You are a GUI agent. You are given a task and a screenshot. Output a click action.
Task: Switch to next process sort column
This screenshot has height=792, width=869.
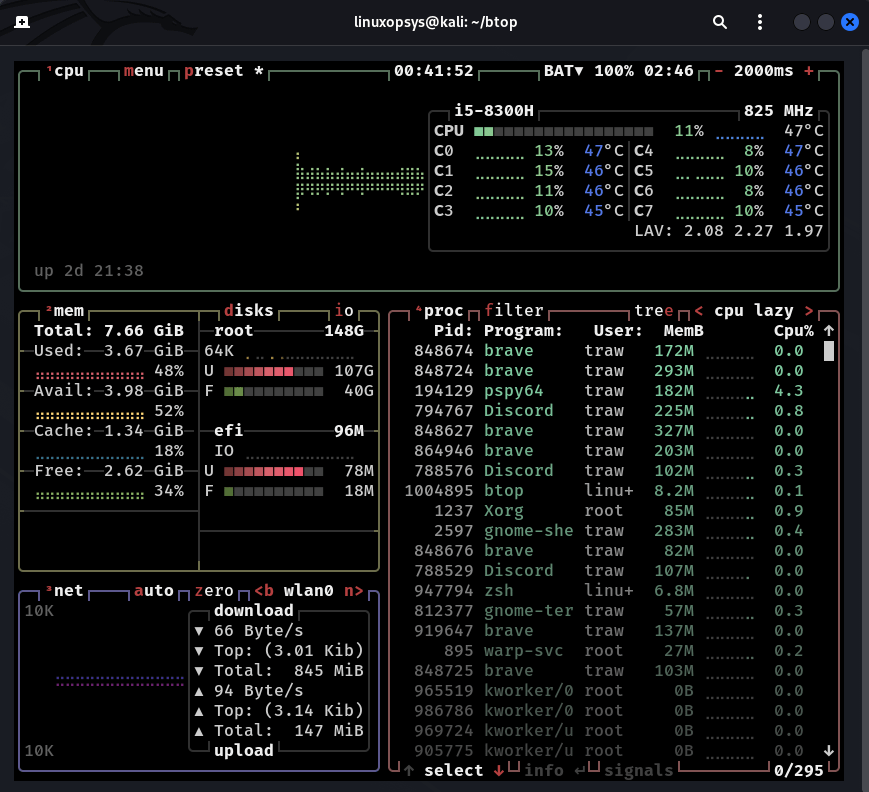point(808,311)
